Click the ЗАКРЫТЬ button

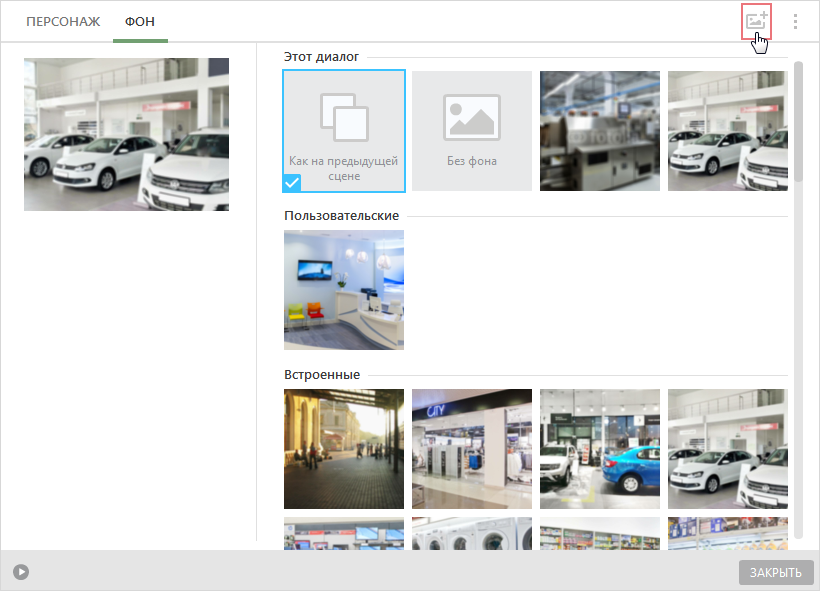coord(776,572)
